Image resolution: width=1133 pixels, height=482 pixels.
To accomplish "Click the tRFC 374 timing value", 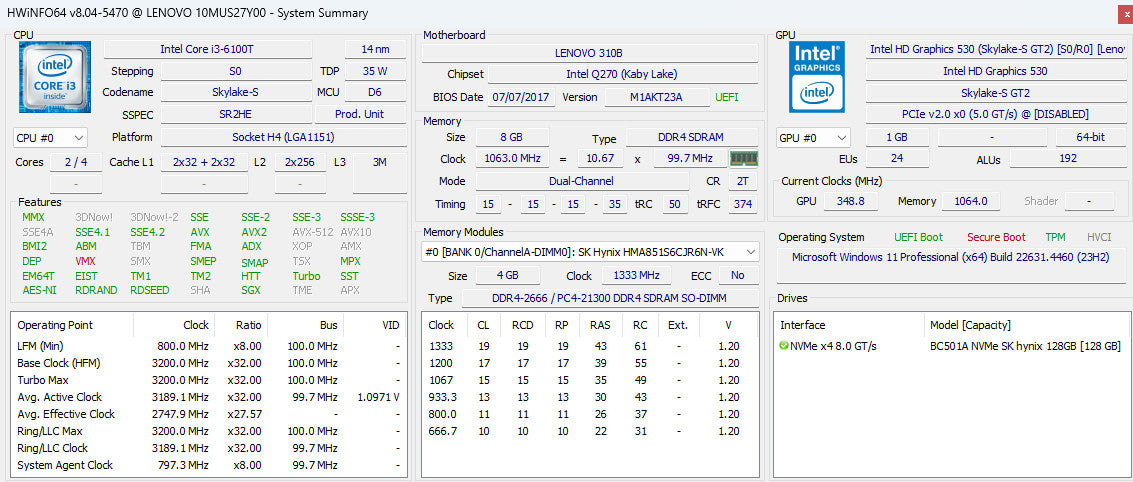I will point(742,204).
